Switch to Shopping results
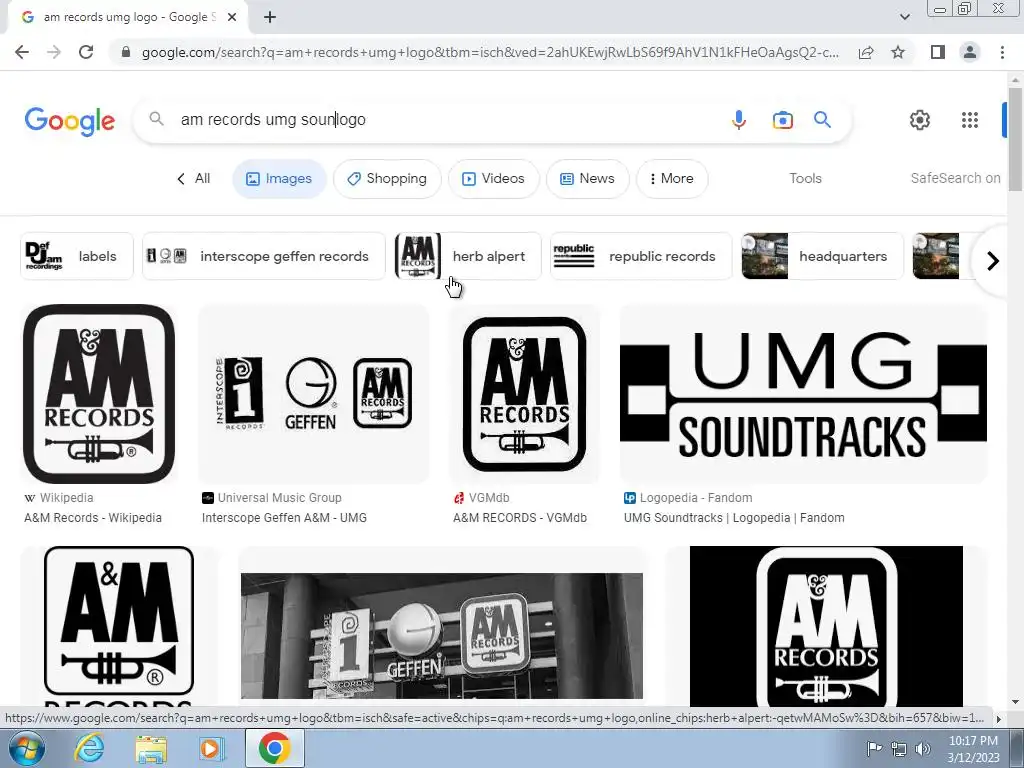Image resolution: width=1024 pixels, height=768 pixels. click(x=387, y=178)
